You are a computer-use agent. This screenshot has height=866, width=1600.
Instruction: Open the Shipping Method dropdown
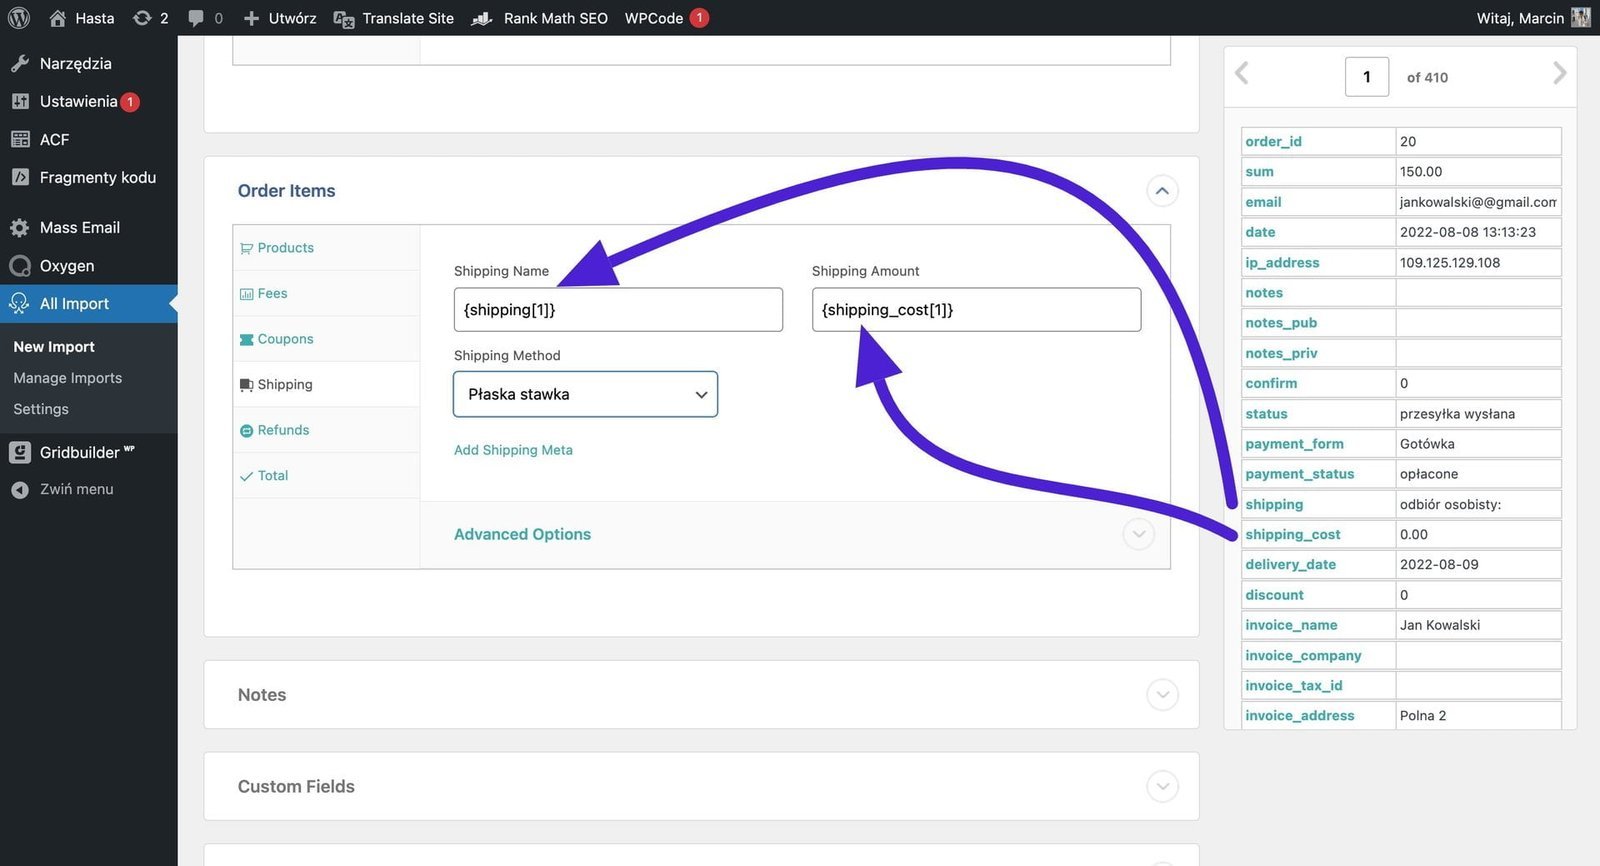click(585, 394)
